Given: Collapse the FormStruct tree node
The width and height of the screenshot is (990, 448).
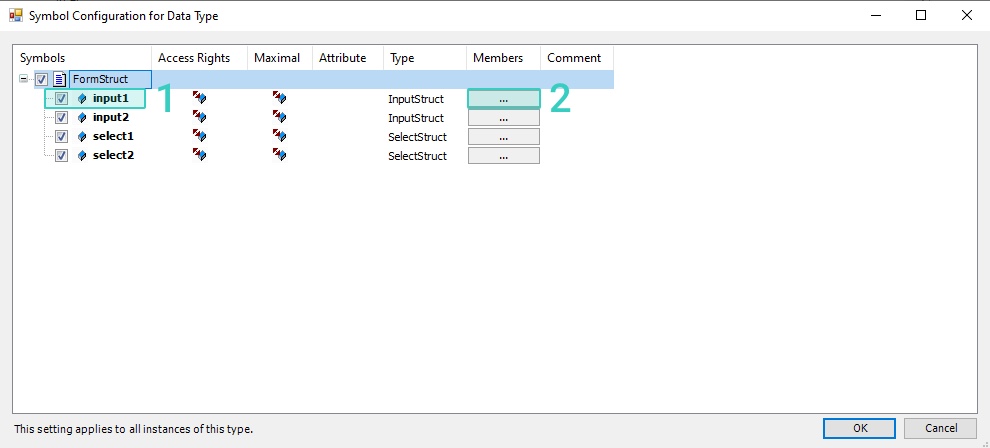Looking at the screenshot, I should (24, 80).
